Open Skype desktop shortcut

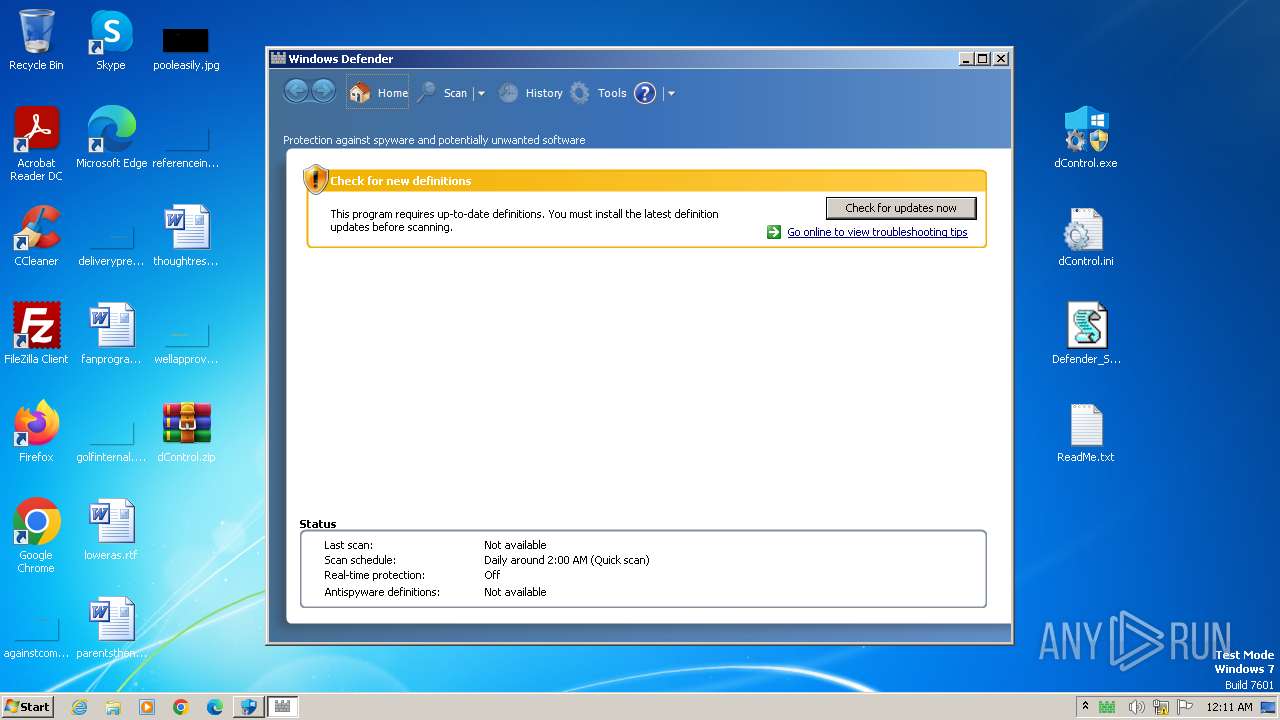[x=110, y=40]
